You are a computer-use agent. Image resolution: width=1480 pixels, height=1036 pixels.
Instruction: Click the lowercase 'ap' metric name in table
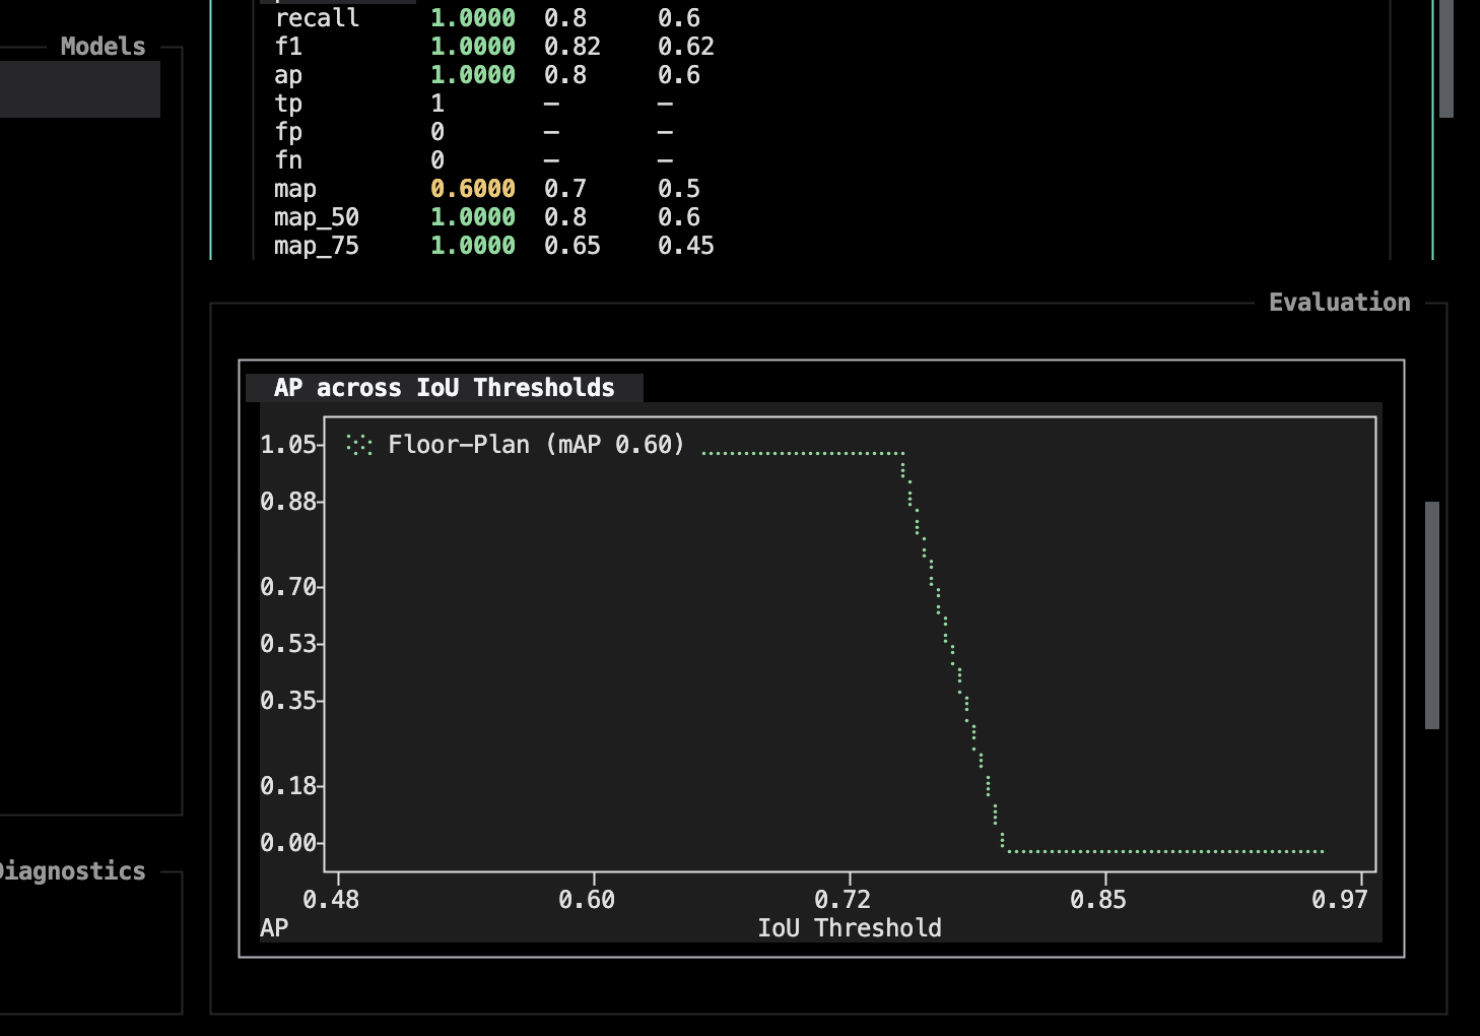point(288,75)
